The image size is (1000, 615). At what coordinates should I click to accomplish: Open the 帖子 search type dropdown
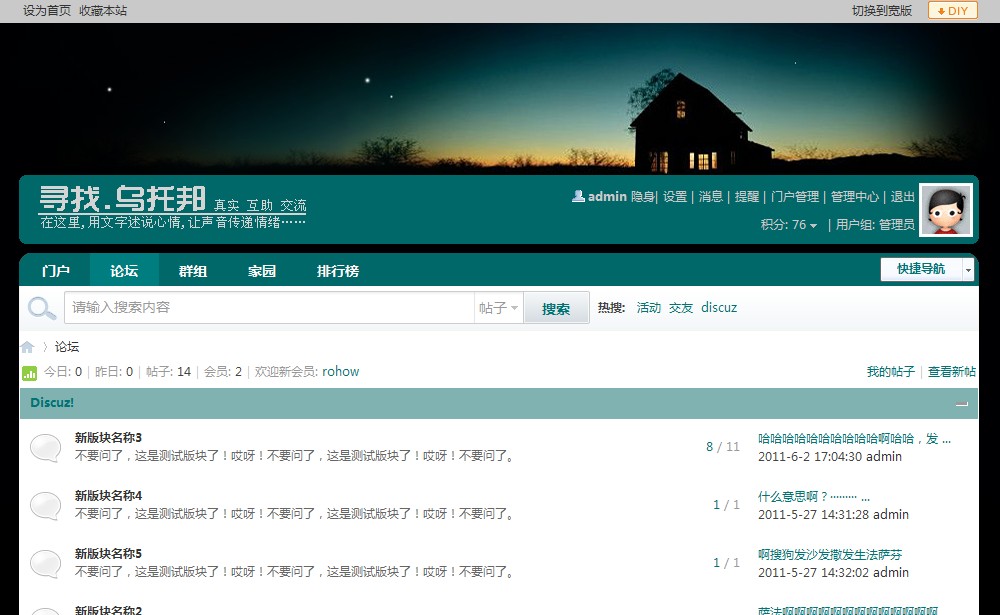pyautogui.click(x=498, y=308)
